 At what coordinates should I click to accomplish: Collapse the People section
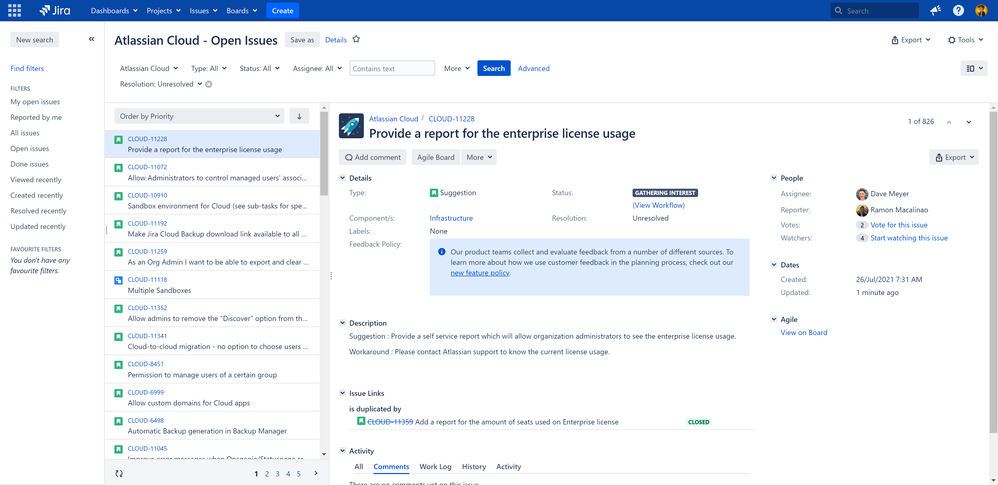tap(774, 178)
